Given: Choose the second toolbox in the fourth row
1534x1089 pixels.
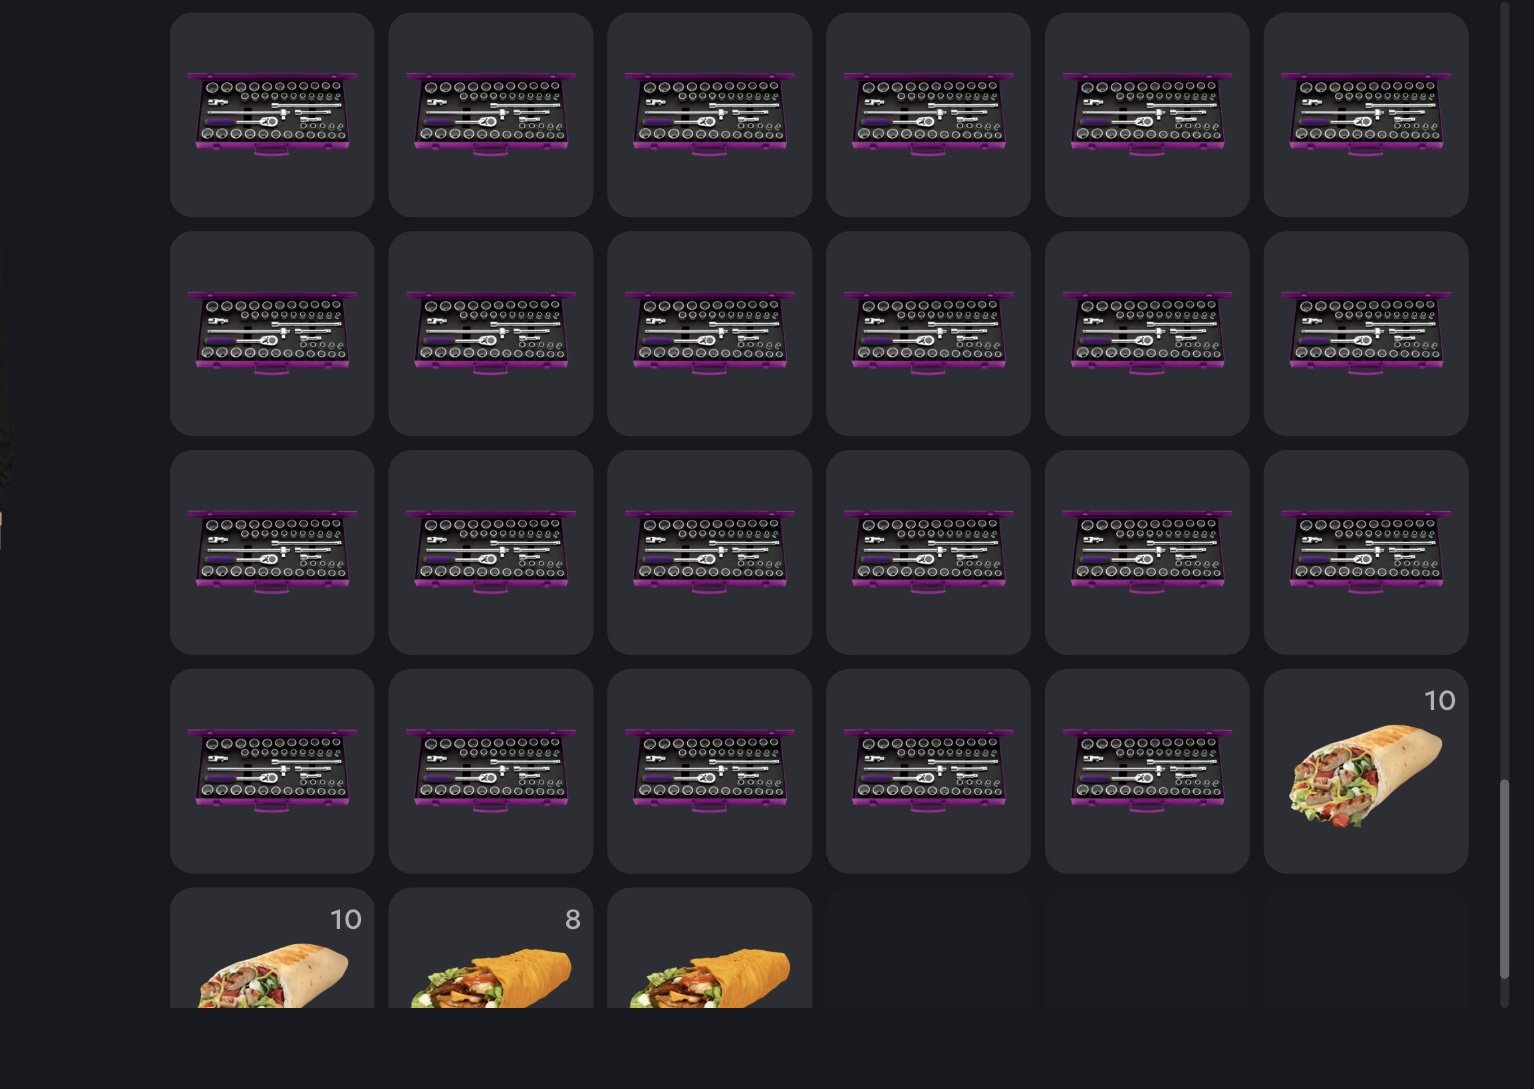Looking at the screenshot, I should tap(491, 771).
